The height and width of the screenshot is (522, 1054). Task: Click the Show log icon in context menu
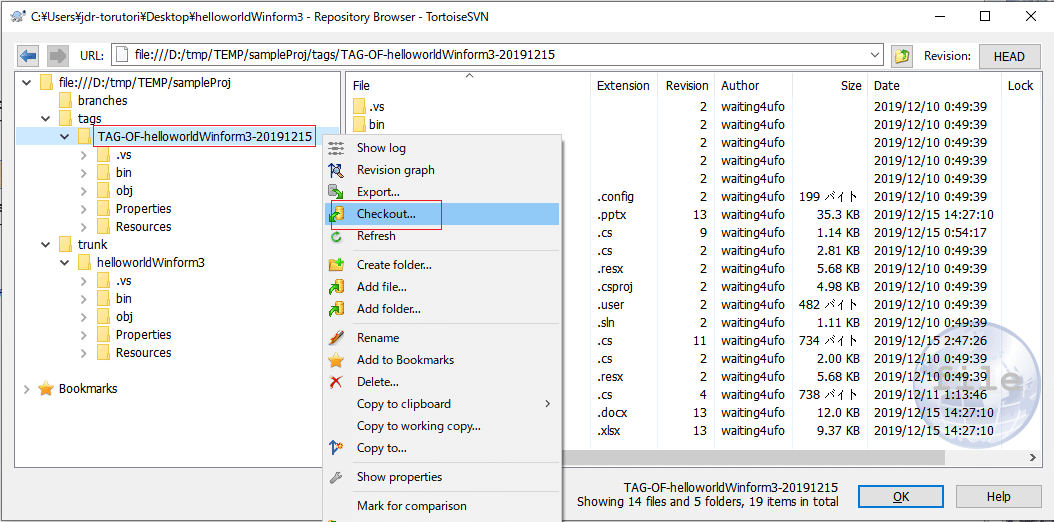point(336,148)
